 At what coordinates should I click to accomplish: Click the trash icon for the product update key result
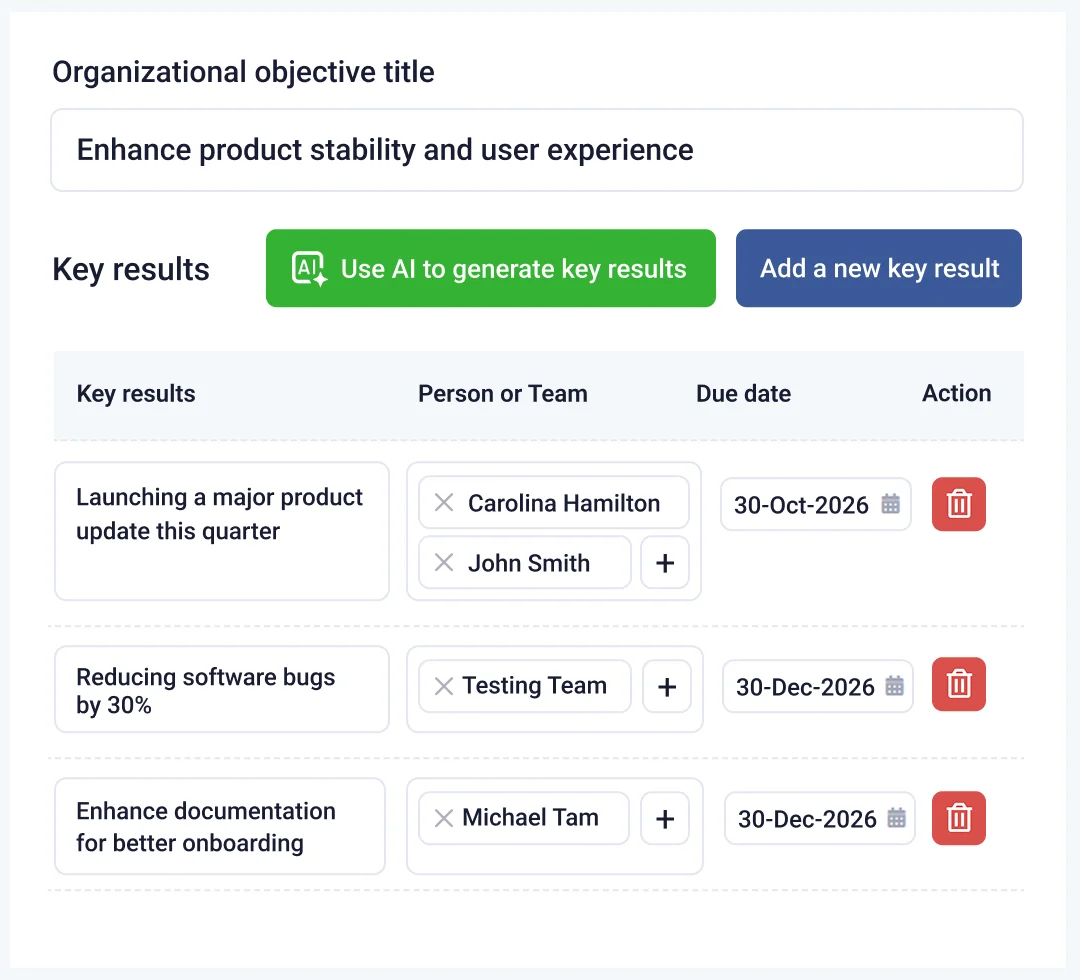click(x=958, y=505)
